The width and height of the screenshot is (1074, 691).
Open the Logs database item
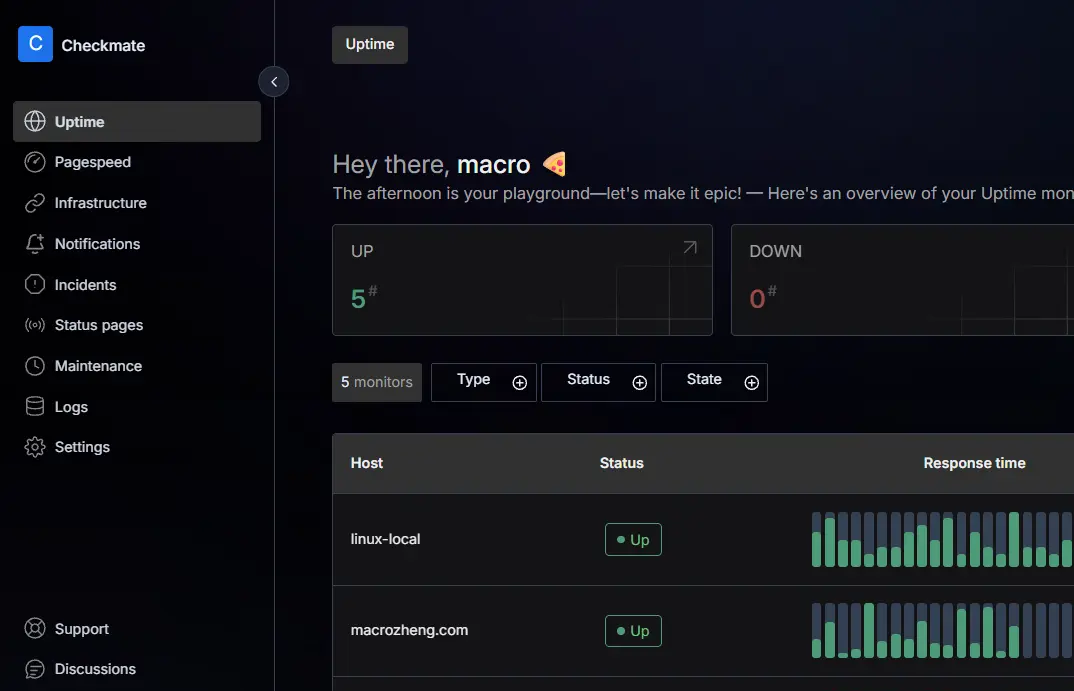71,407
